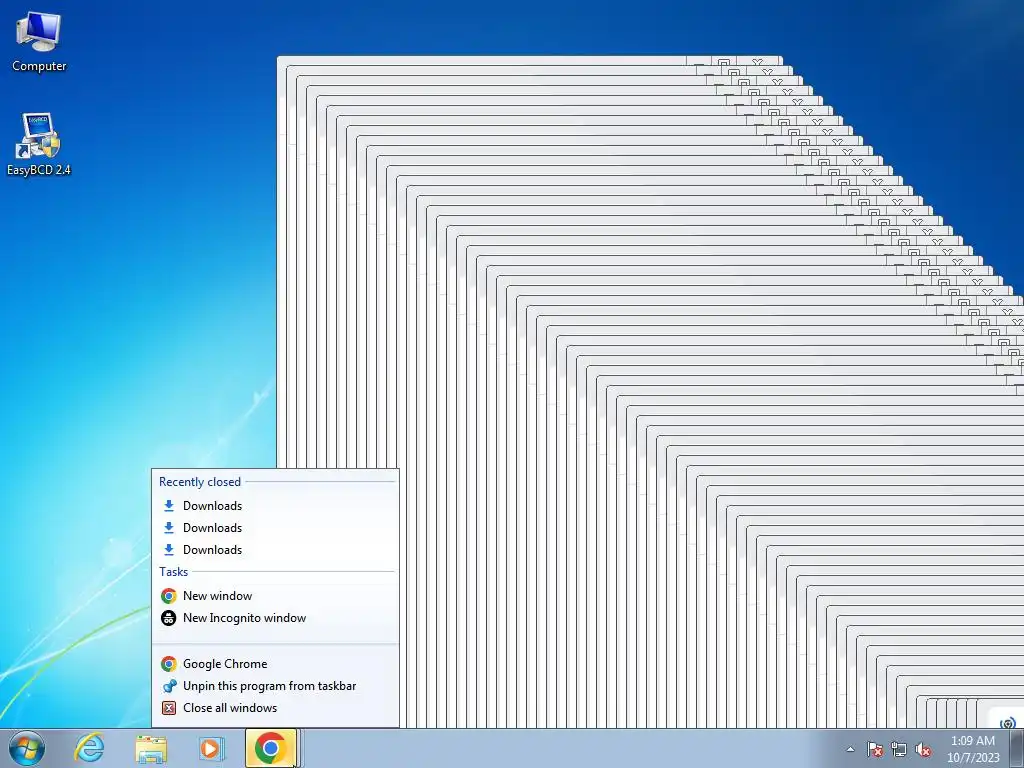The height and width of the screenshot is (768, 1024).
Task: Click the Incognito icon in jump list
Action: tap(168, 618)
